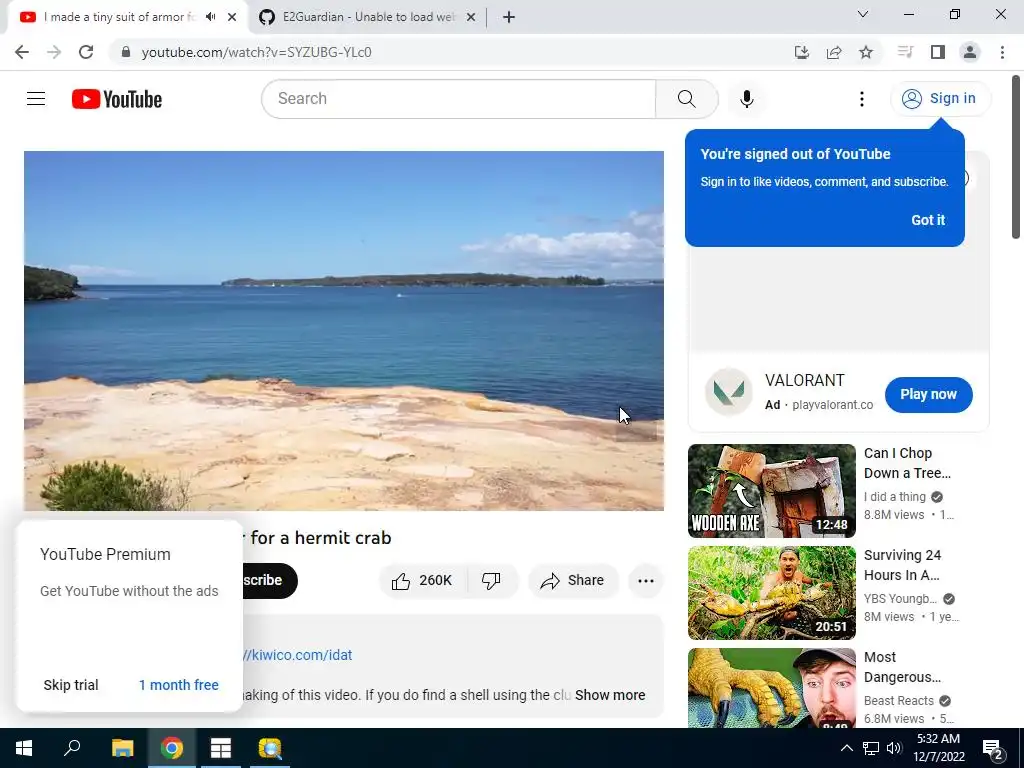Image resolution: width=1024 pixels, height=768 pixels.
Task: Open YouTube settings three-dot menu
Action: click(861, 99)
